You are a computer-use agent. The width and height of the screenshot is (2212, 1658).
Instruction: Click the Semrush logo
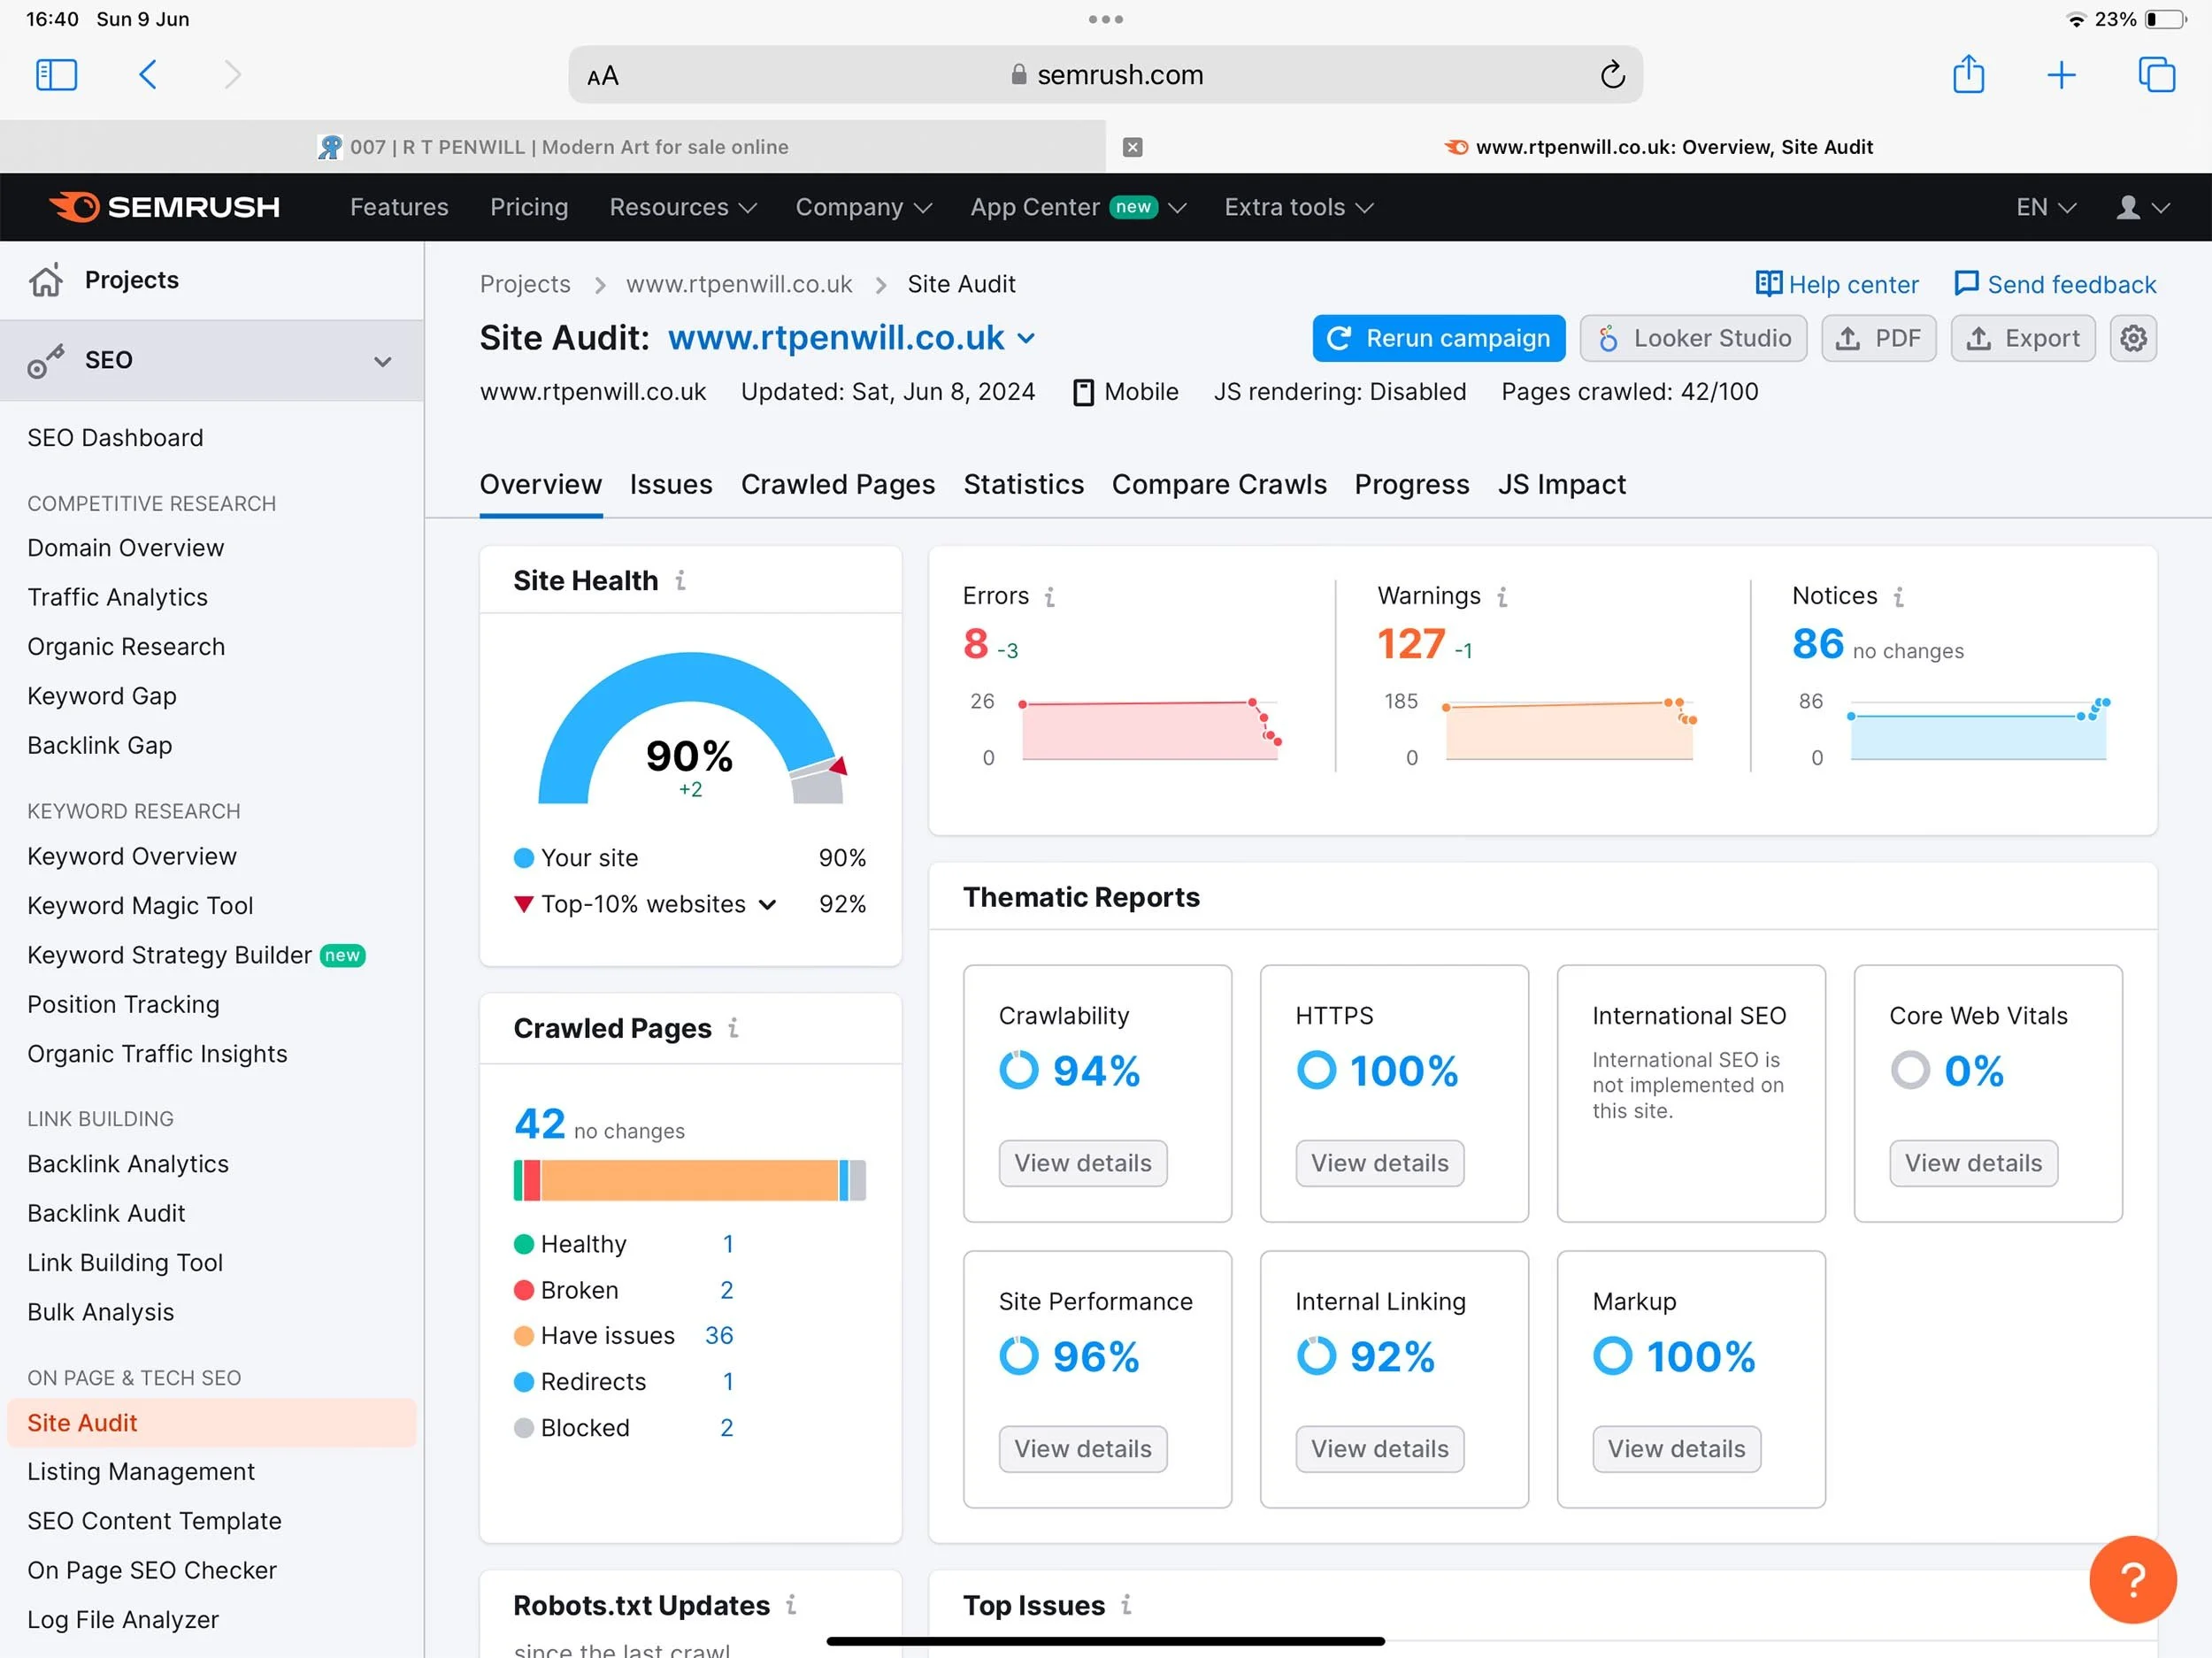[165, 207]
